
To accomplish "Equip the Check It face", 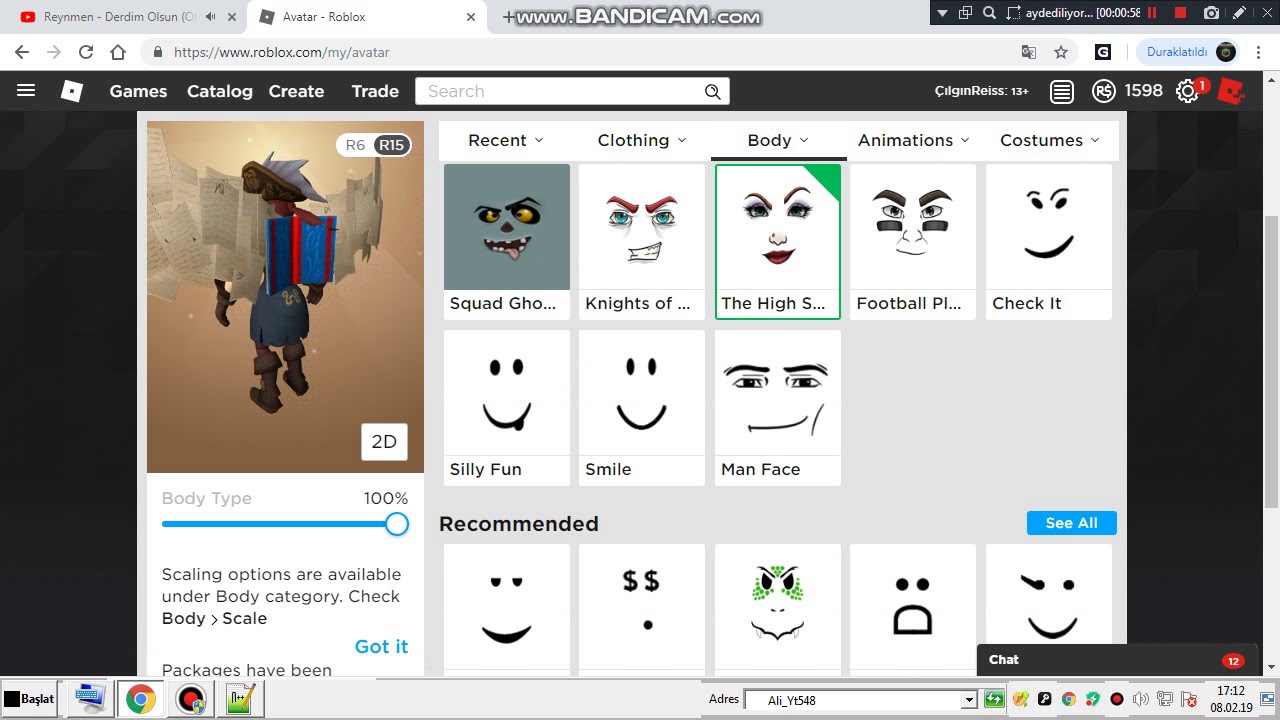I will [x=1049, y=241].
